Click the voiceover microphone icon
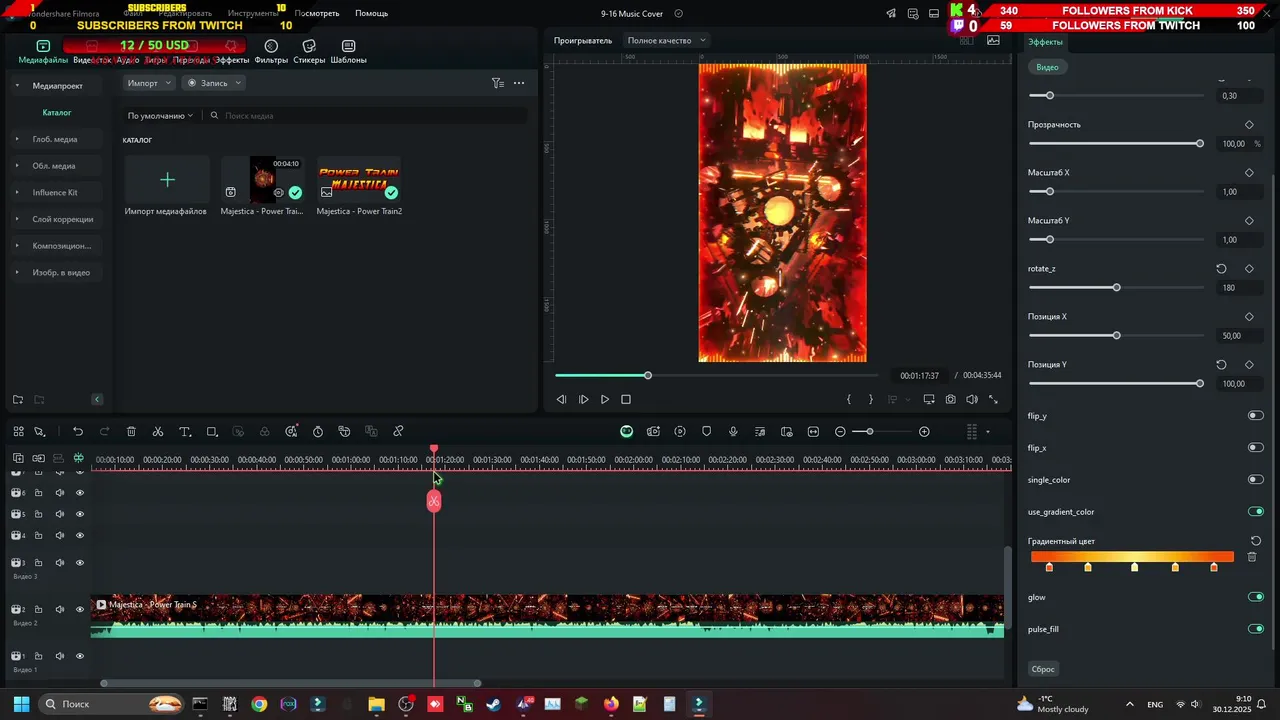1280x720 pixels. [733, 432]
